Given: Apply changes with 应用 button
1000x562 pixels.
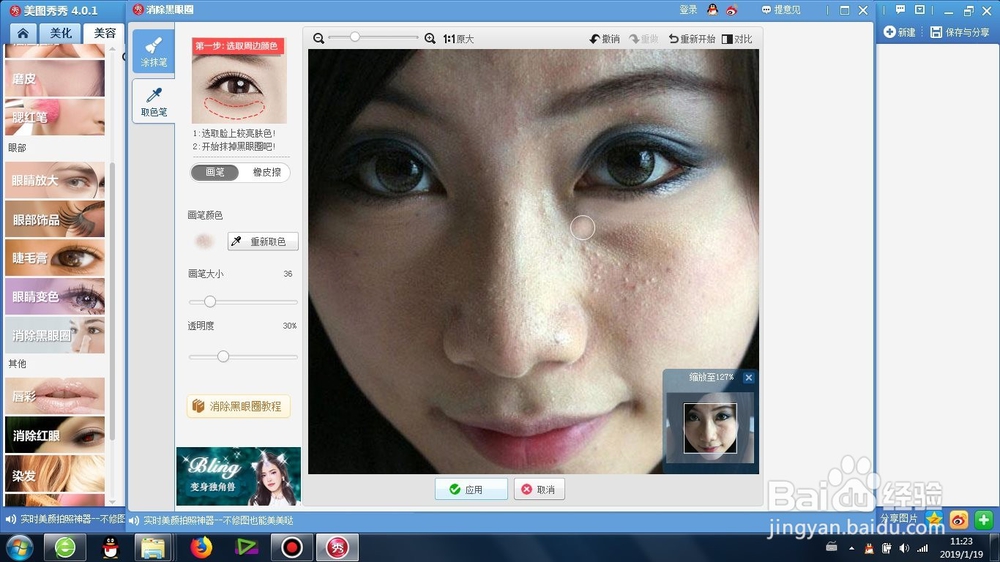Looking at the screenshot, I should pyautogui.click(x=471, y=489).
